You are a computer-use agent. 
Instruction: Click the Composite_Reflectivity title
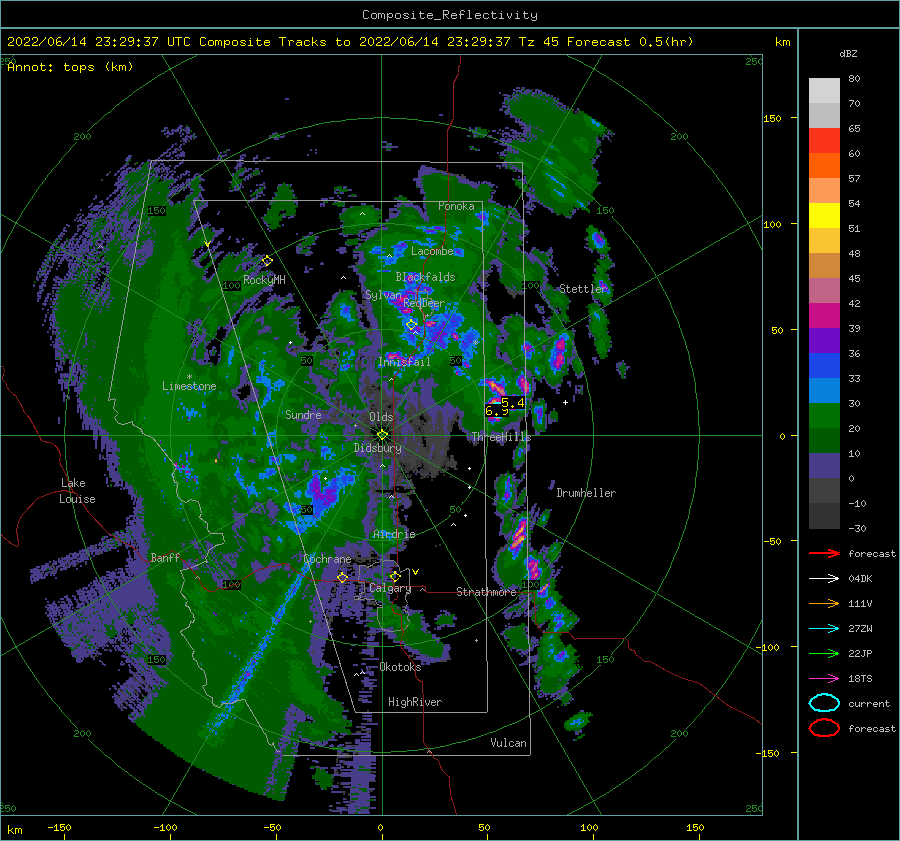click(449, 15)
